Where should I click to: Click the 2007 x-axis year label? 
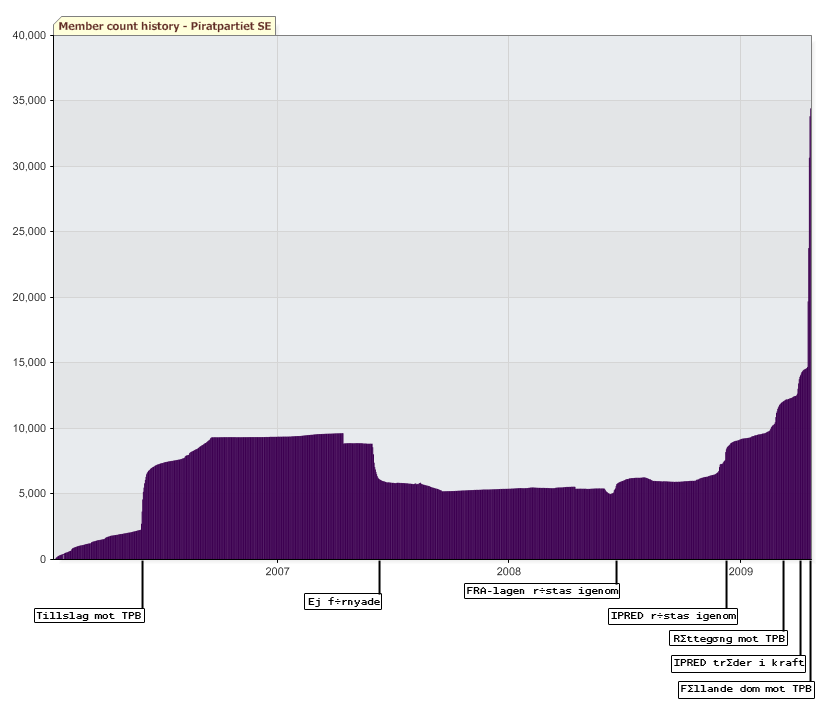277,571
